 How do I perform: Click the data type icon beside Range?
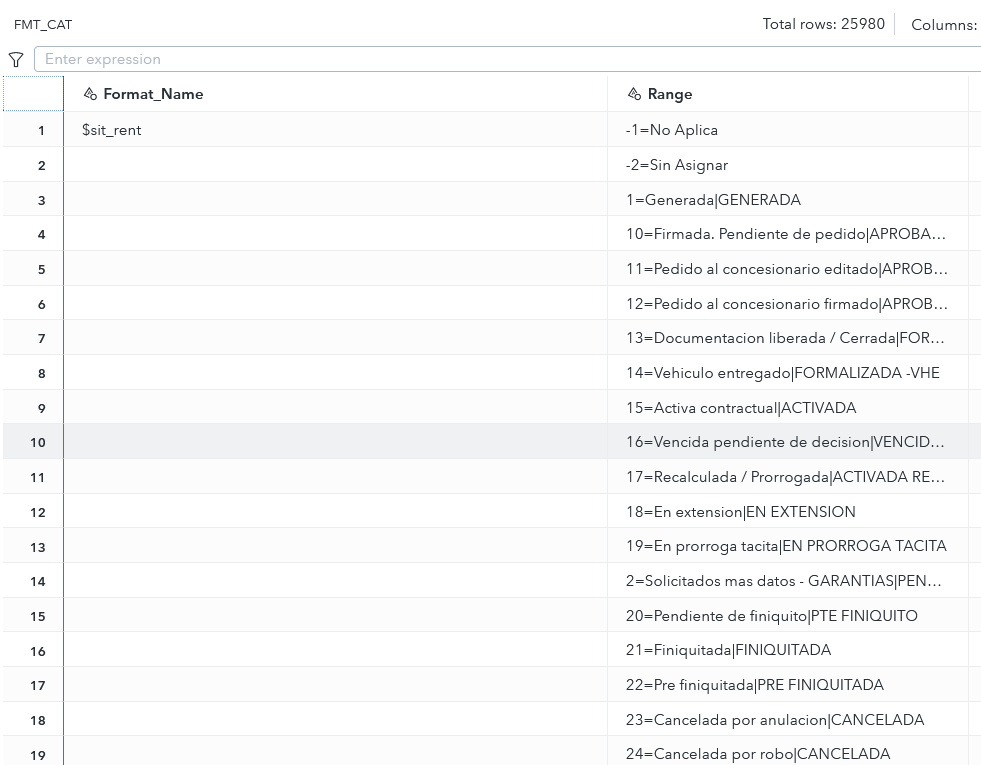point(635,93)
